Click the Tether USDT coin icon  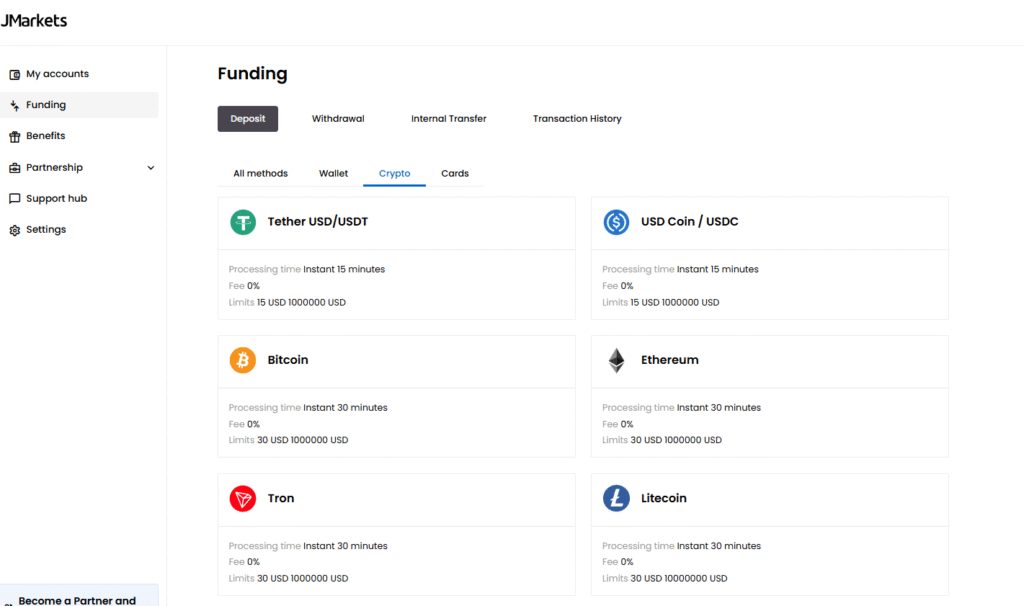pos(243,222)
